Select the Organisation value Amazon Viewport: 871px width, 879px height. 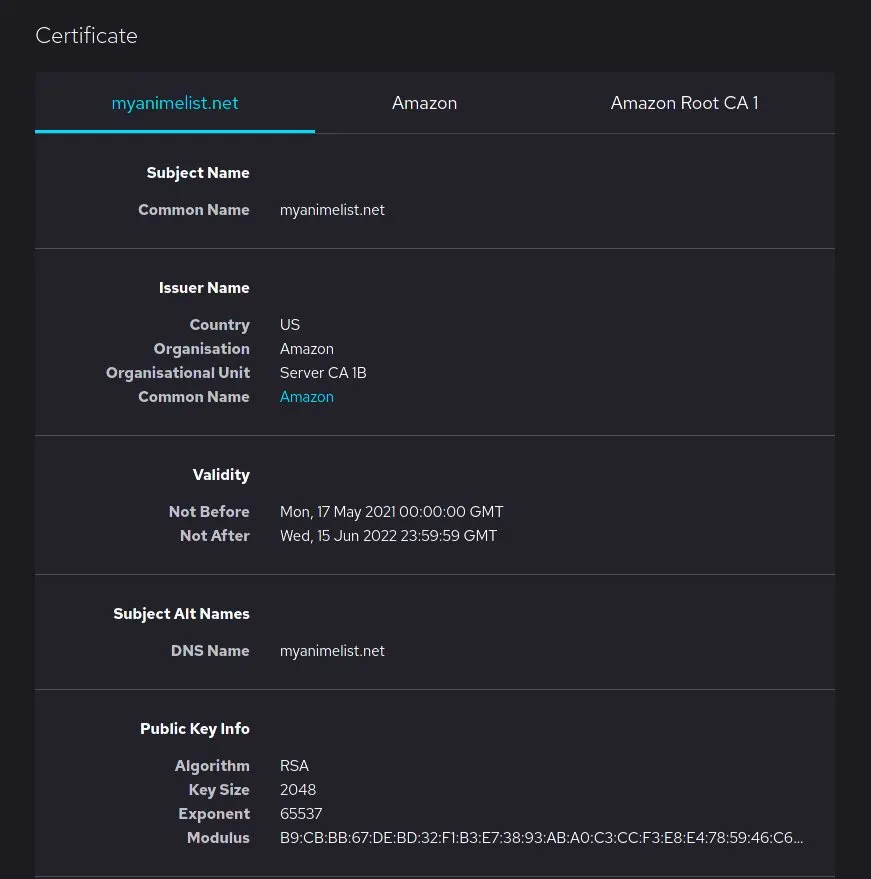(307, 349)
